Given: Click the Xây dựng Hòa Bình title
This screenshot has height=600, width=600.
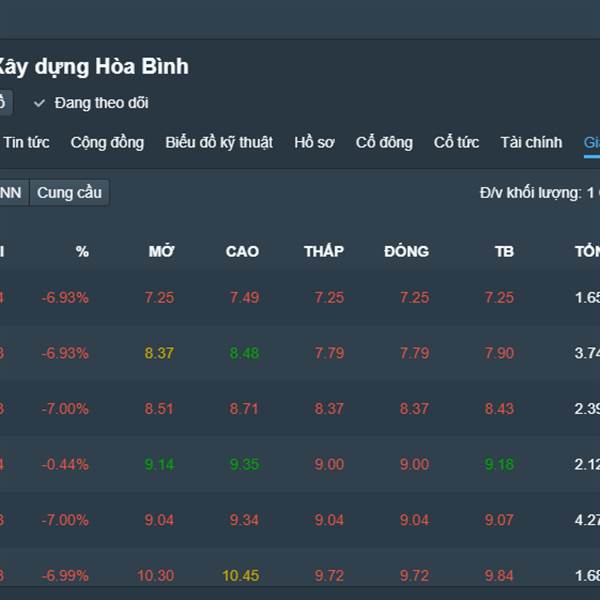Looking at the screenshot, I should coord(94,67).
